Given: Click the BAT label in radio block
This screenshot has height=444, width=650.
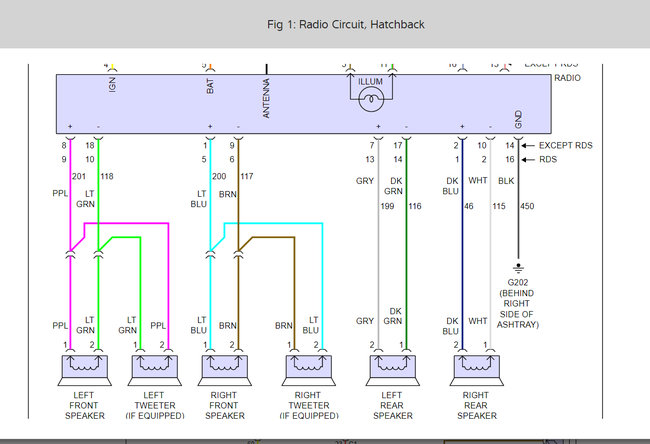Looking at the screenshot, I should (x=210, y=86).
